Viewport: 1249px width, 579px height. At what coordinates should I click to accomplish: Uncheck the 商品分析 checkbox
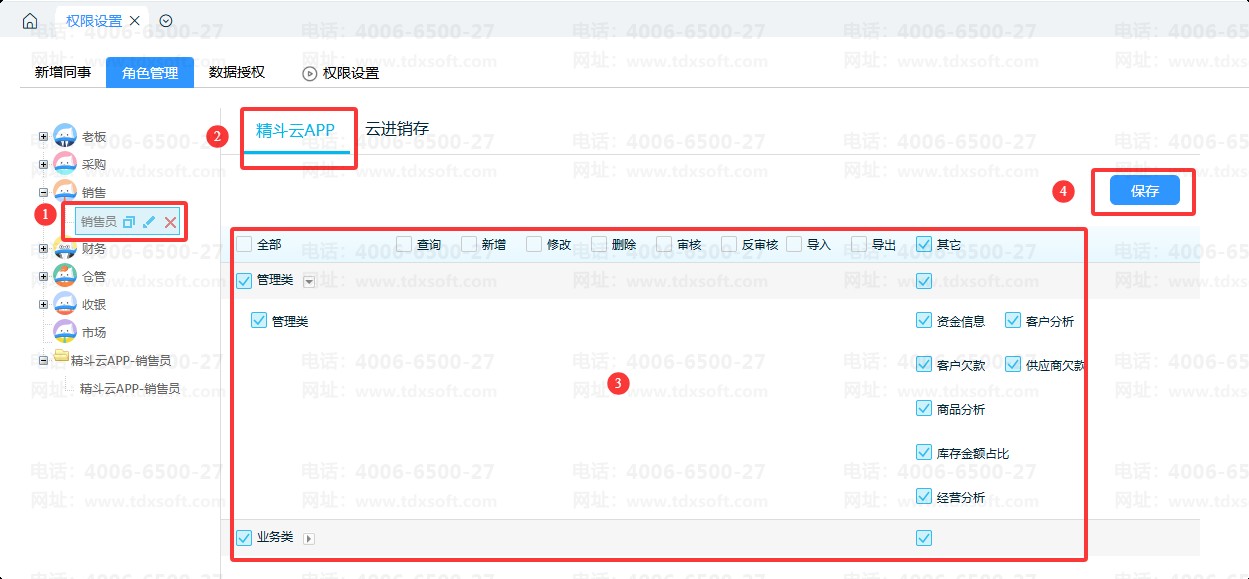(924, 408)
